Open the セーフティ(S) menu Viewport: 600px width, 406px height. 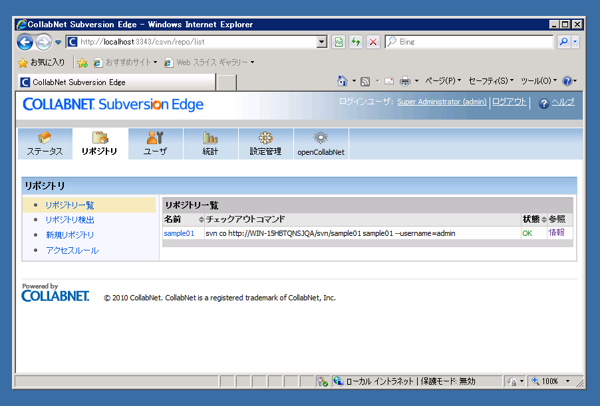coord(491,81)
